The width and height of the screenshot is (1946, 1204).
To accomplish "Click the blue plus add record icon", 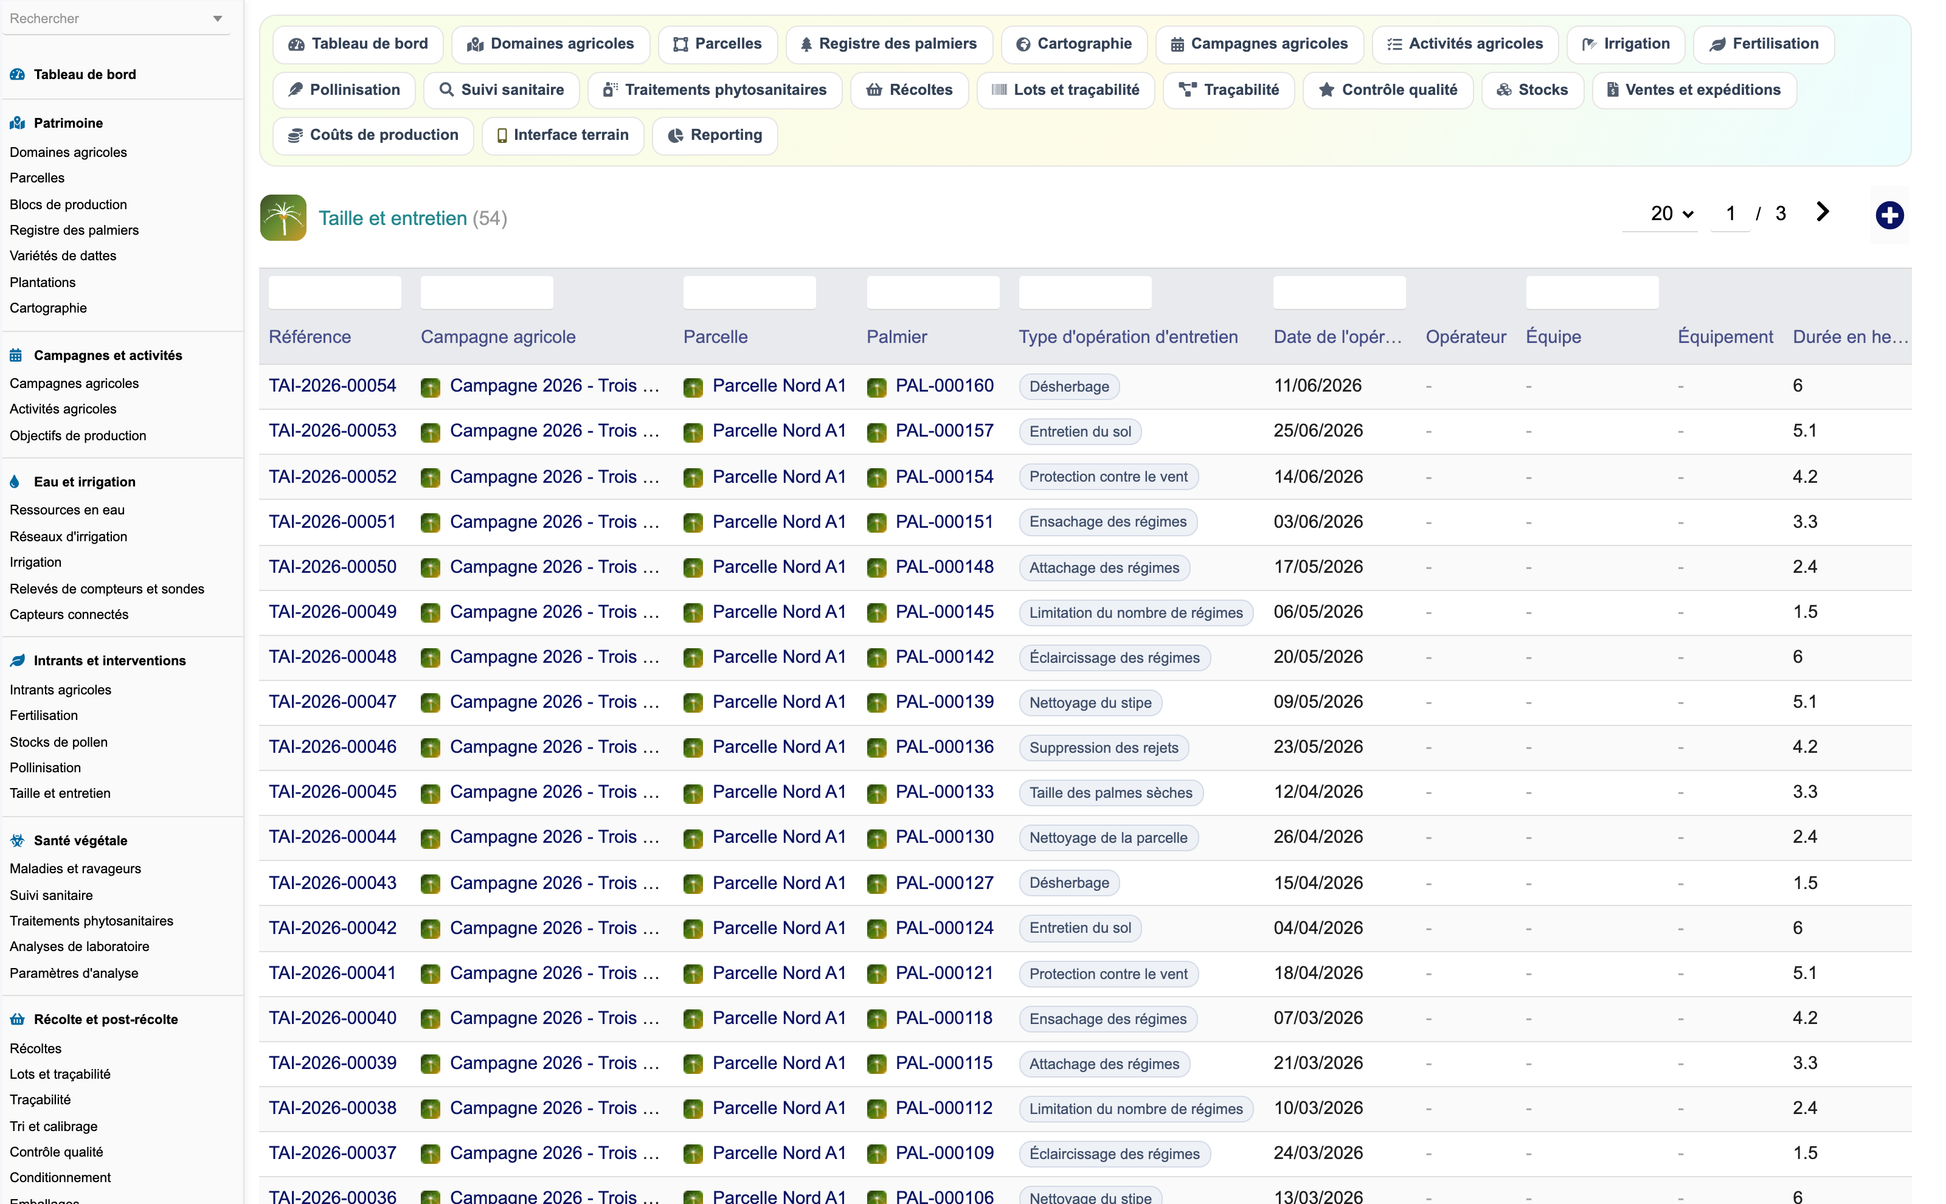I will coord(1889,215).
